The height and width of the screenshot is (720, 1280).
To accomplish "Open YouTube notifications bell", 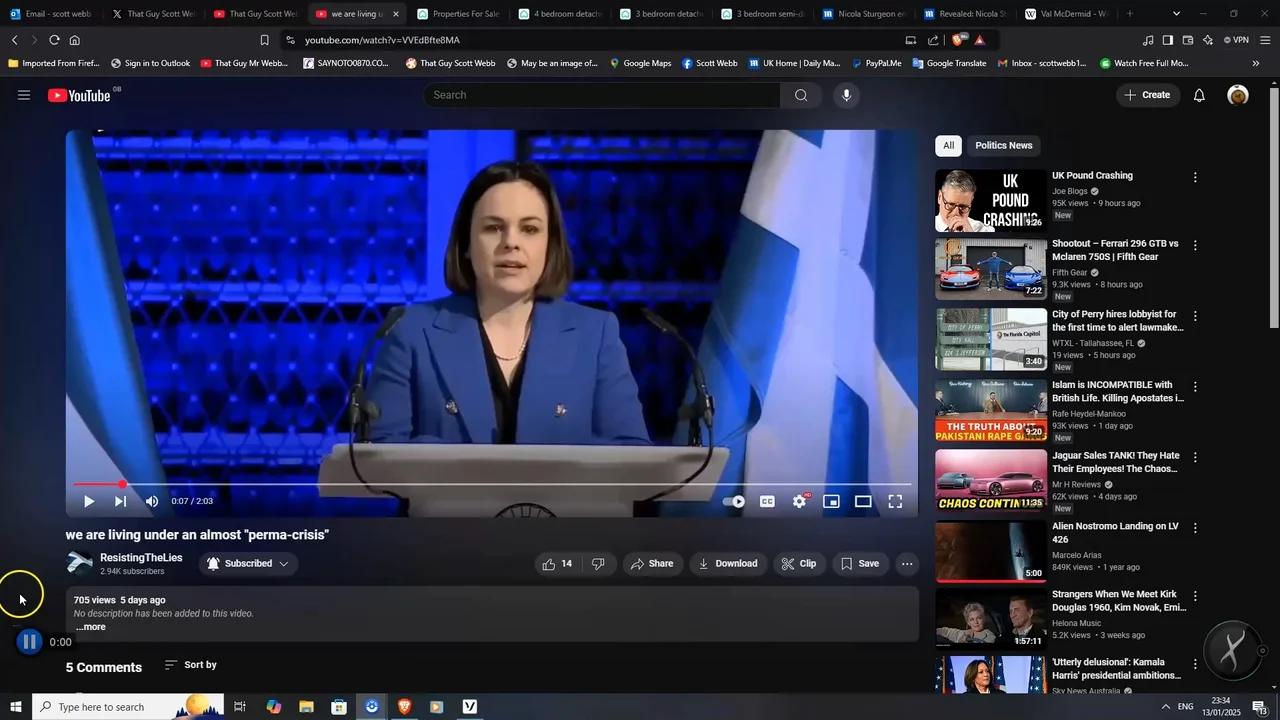I will pyautogui.click(x=1199, y=95).
